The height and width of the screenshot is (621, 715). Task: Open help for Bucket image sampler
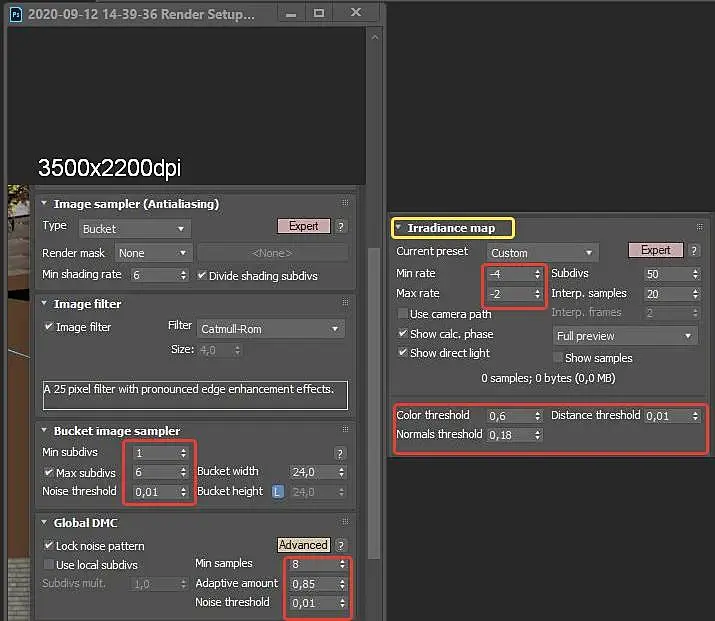click(x=339, y=453)
